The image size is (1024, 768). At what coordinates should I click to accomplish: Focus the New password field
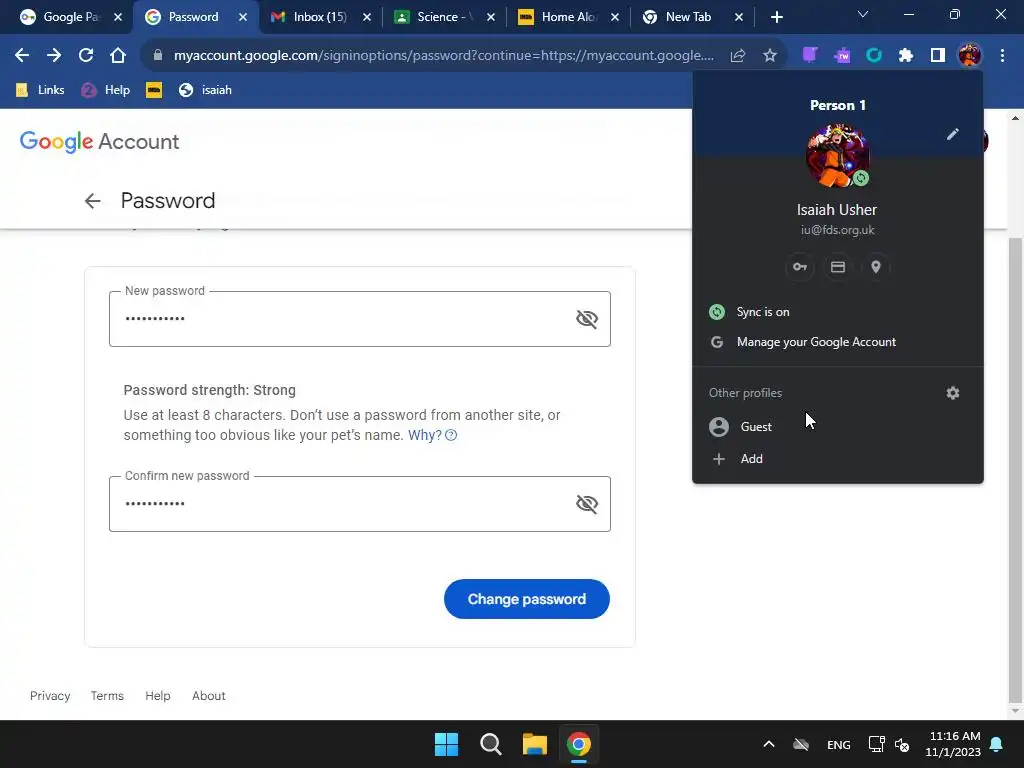(360, 319)
